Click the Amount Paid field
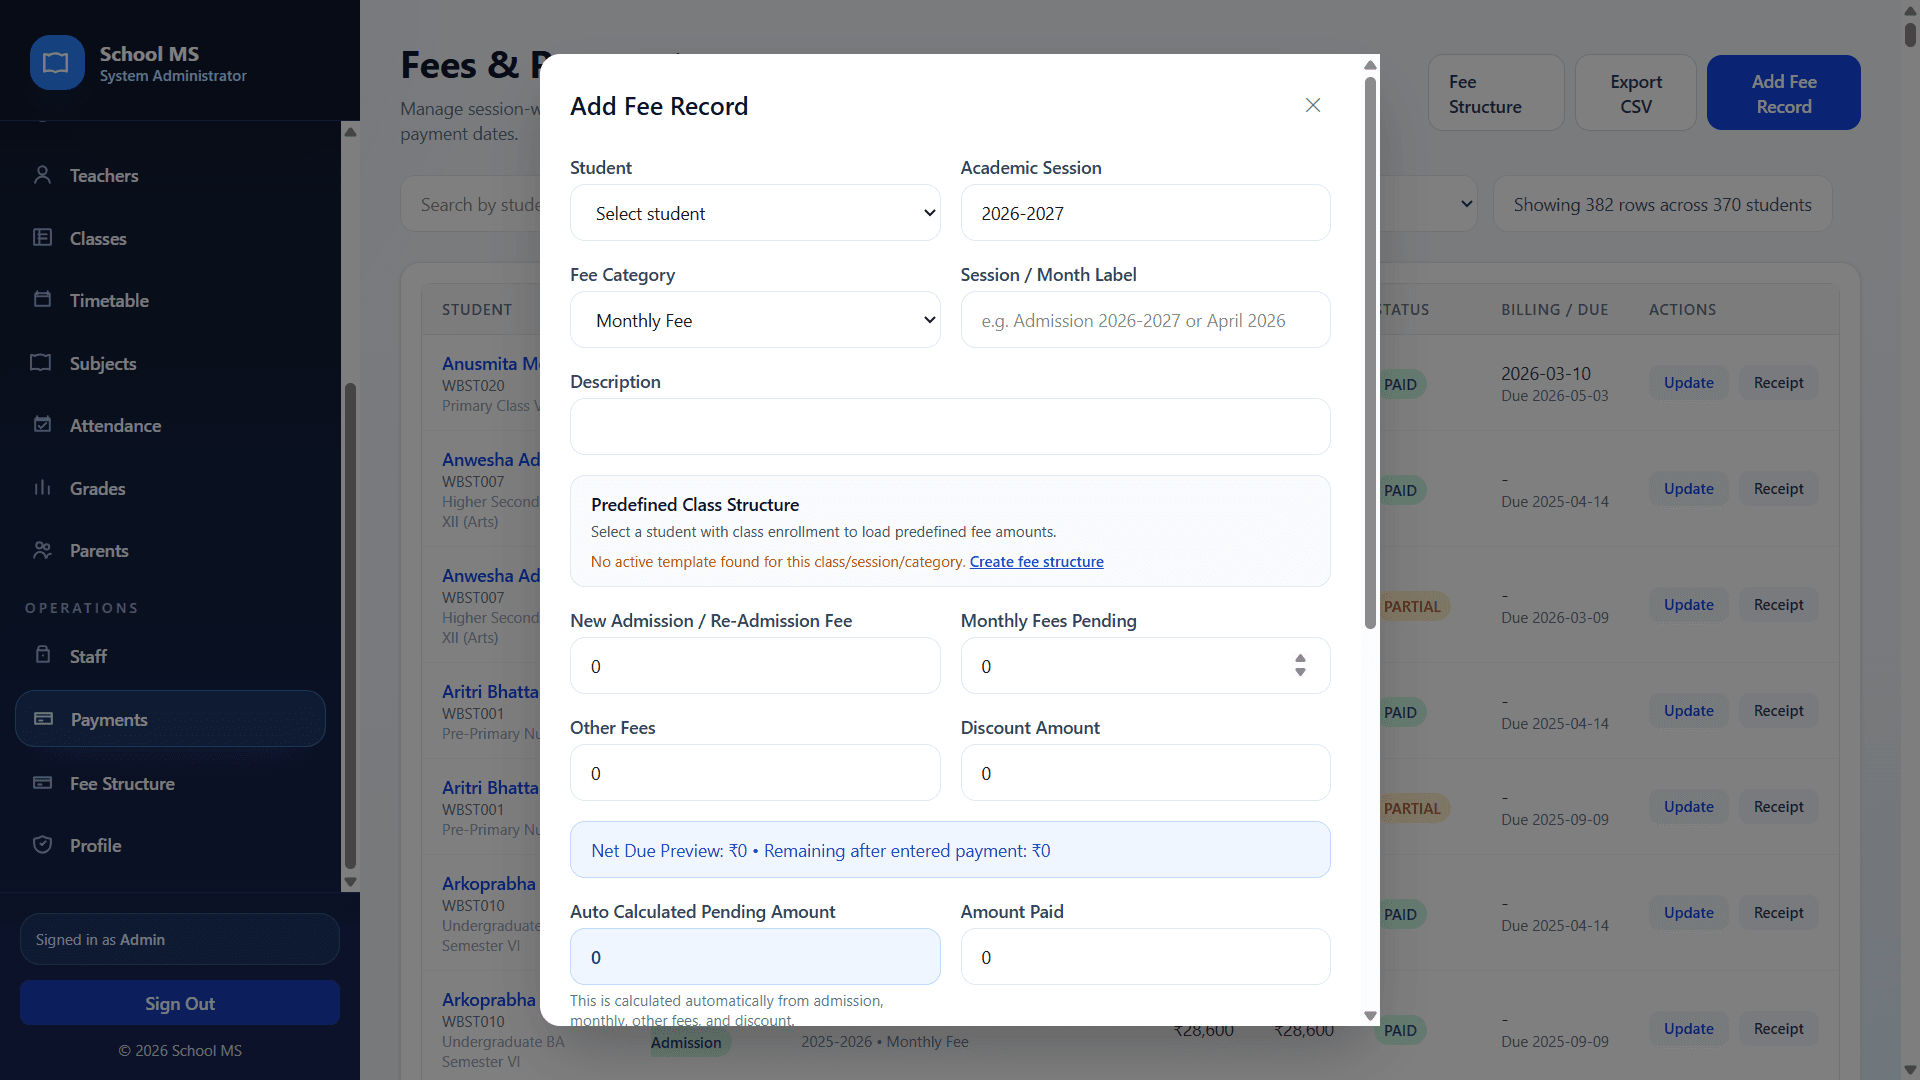Screen dimensions: 1920x1080 tap(1145, 957)
